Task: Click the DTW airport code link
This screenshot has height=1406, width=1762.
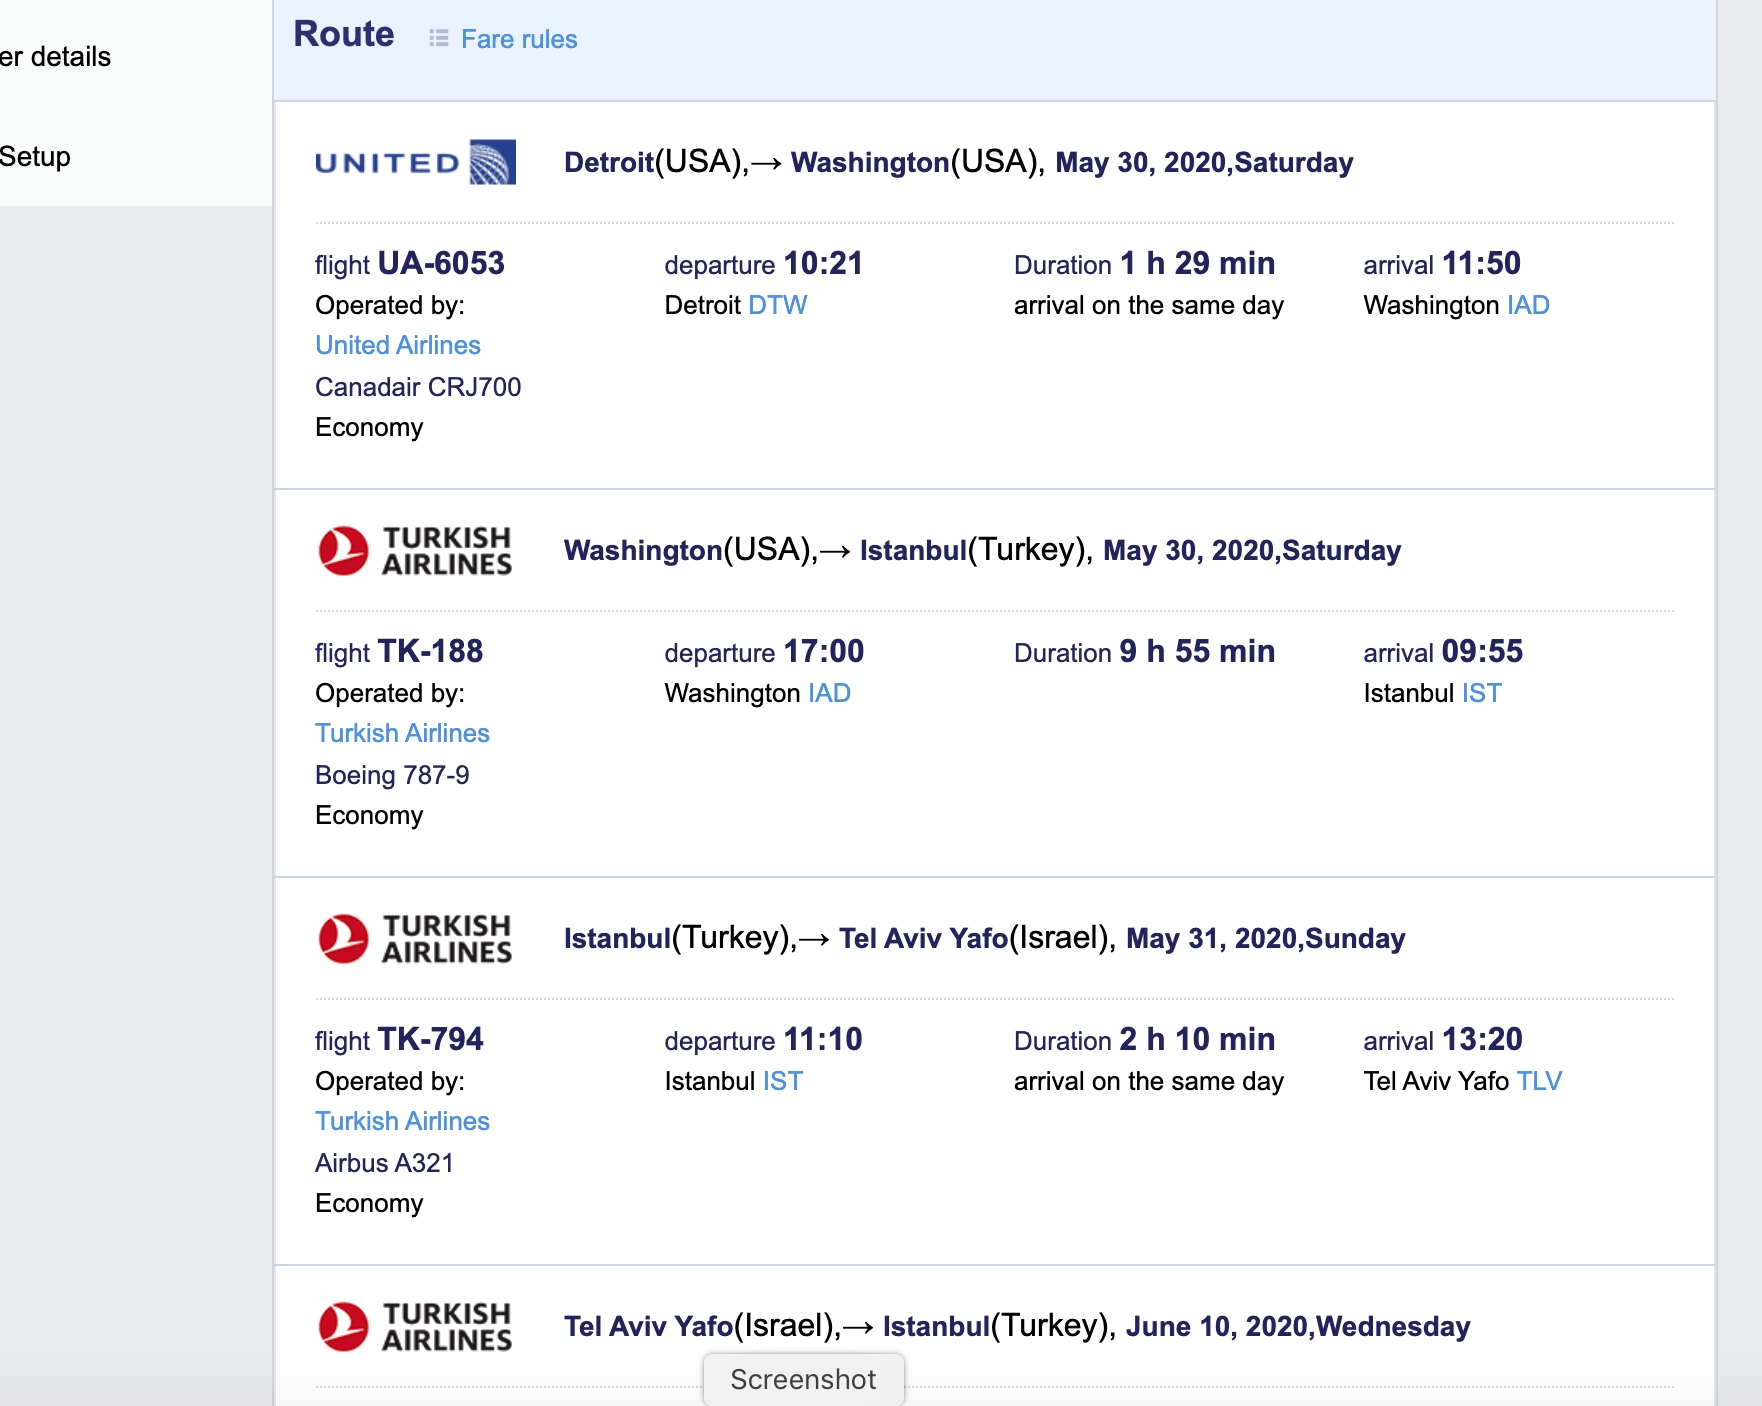Action: [x=777, y=305]
